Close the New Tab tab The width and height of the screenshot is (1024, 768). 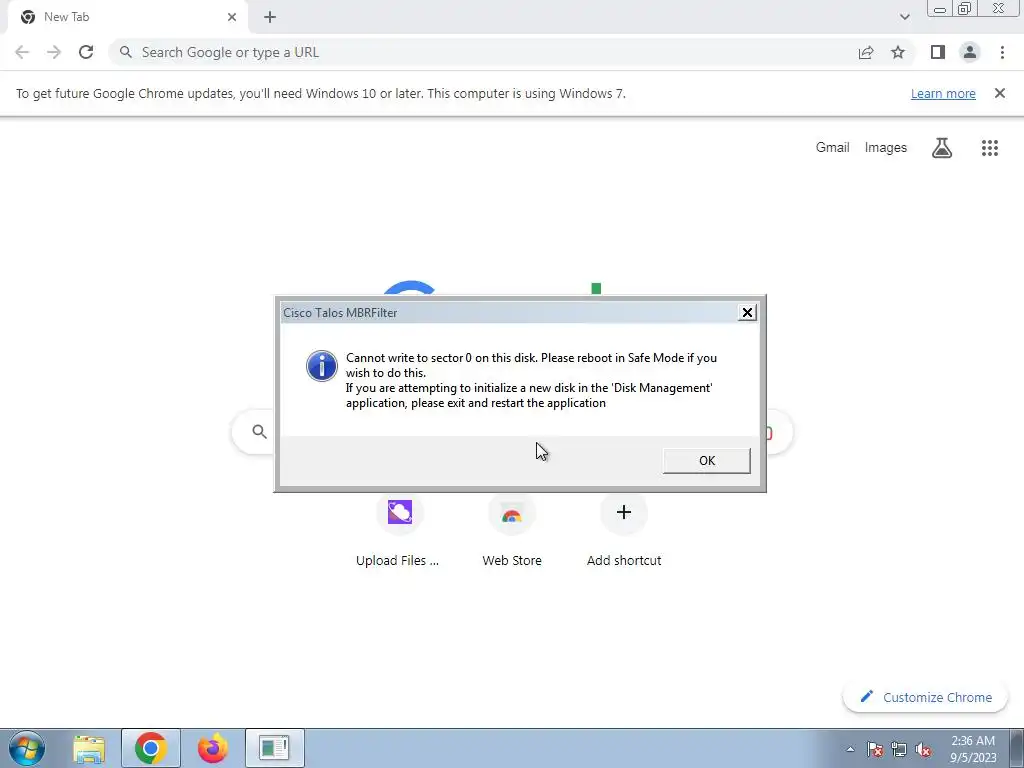[232, 17]
